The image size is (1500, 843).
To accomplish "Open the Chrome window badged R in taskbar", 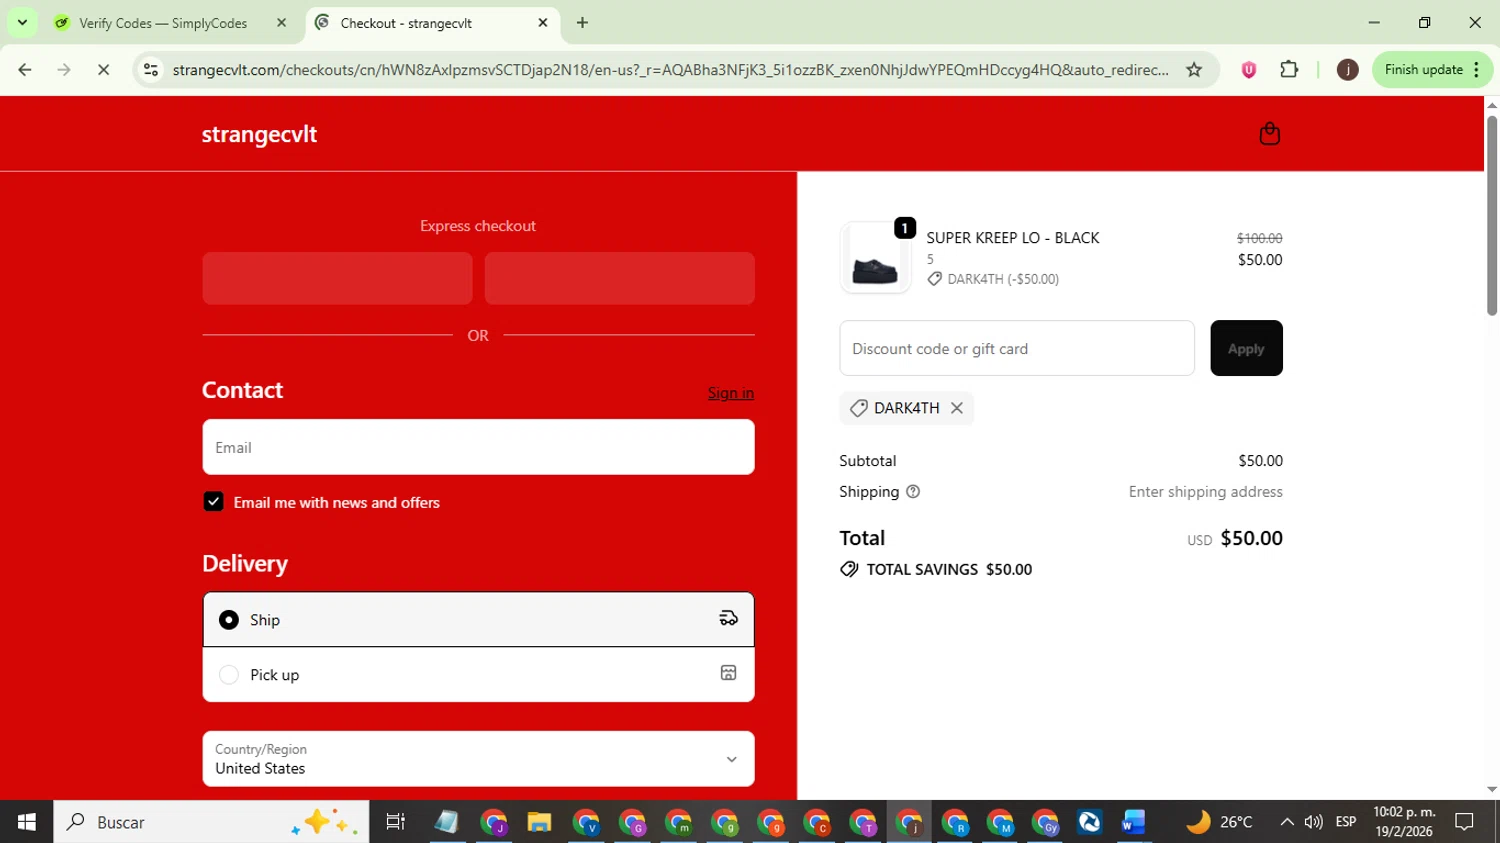I will pos(955,822).
